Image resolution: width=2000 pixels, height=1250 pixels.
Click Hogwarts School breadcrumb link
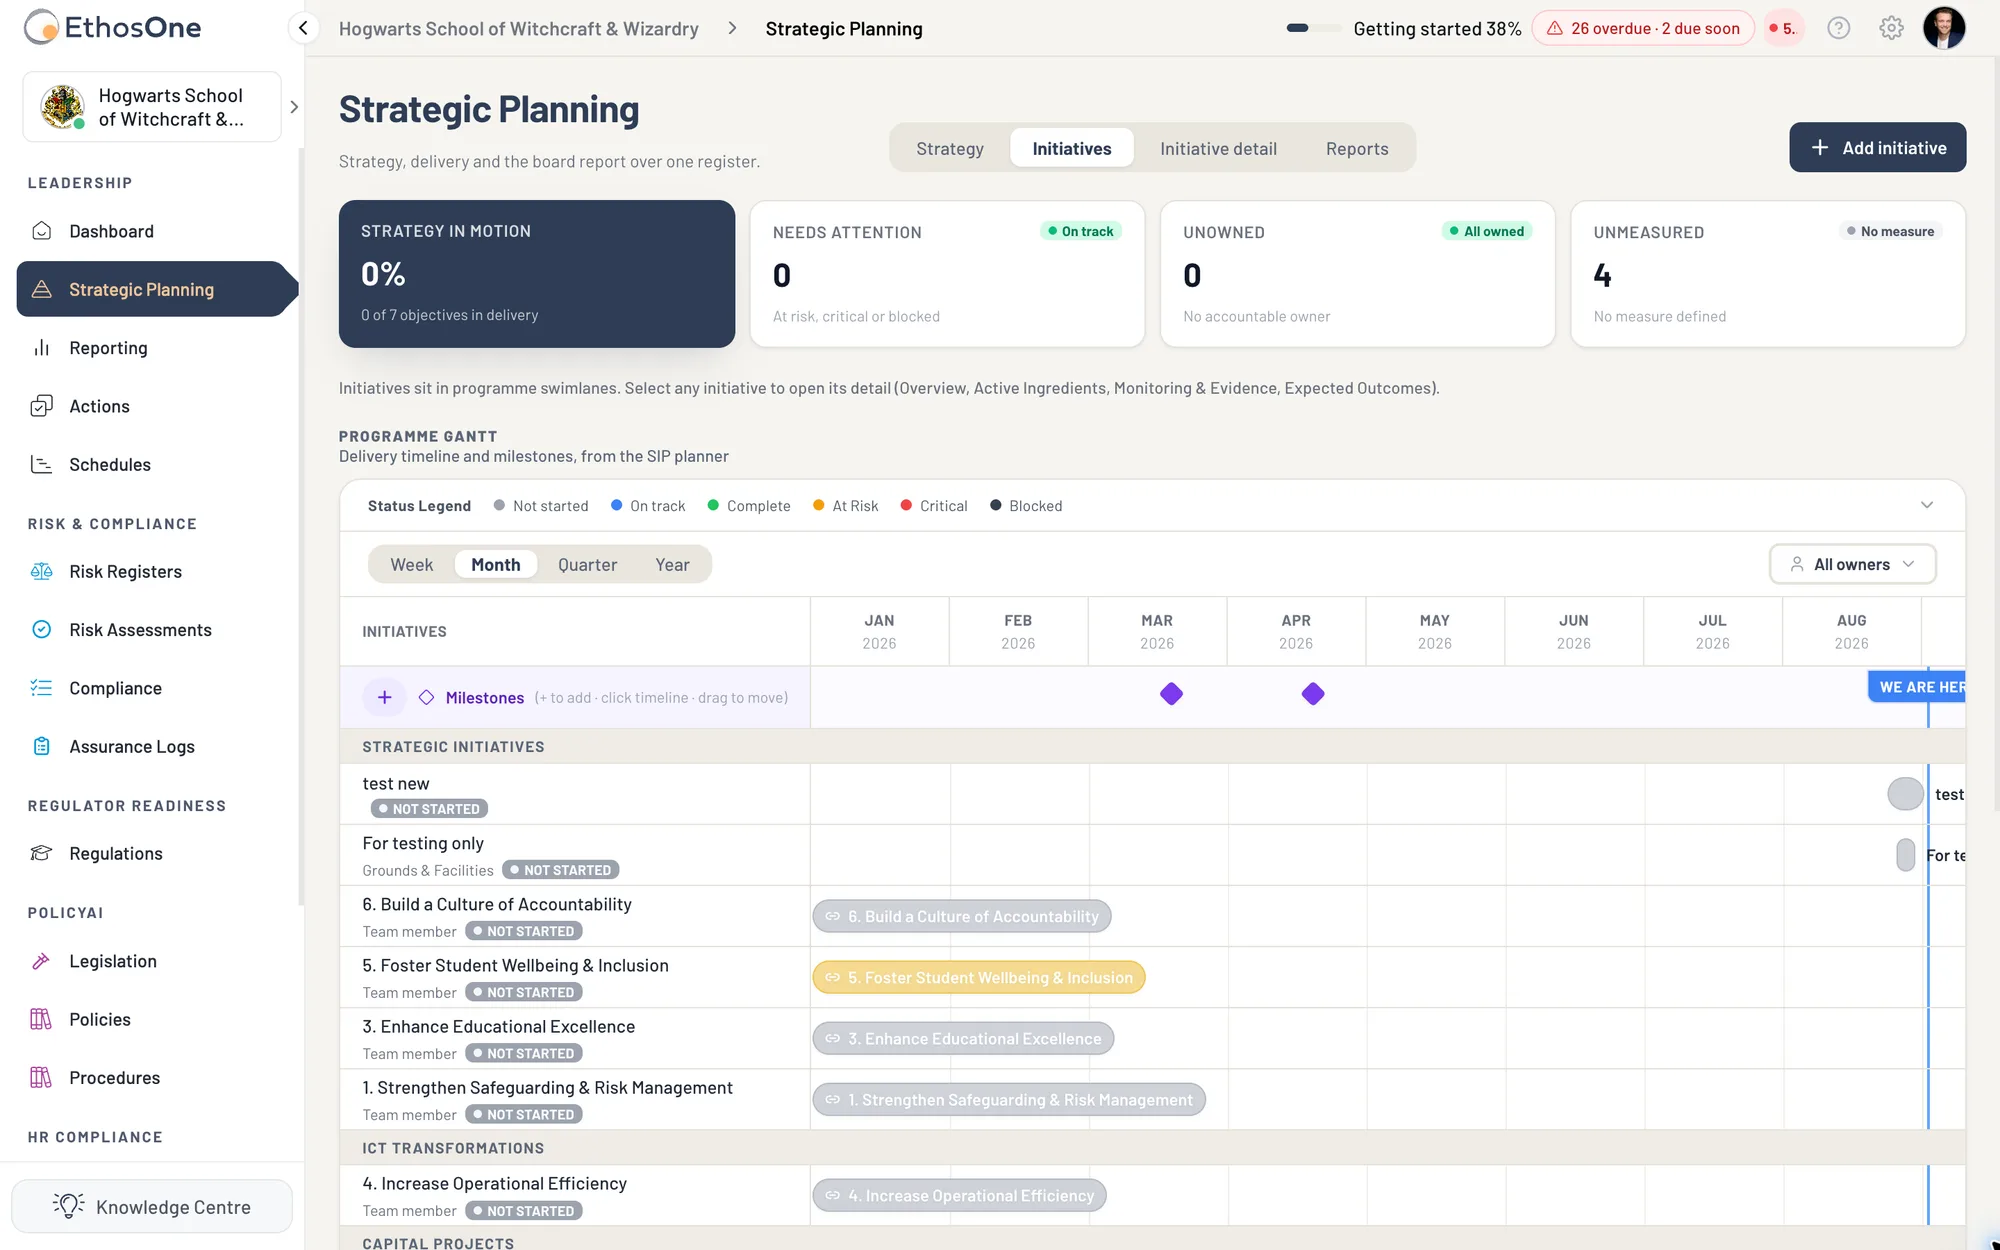point(518,29)
